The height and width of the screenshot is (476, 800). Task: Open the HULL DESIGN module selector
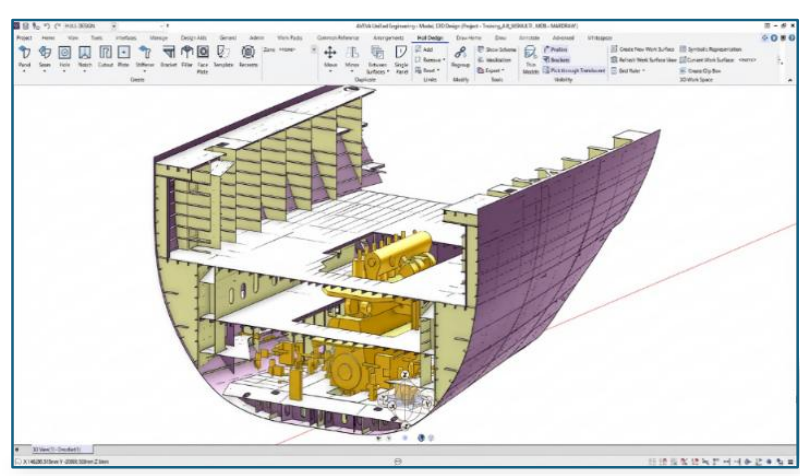(90, 26)
